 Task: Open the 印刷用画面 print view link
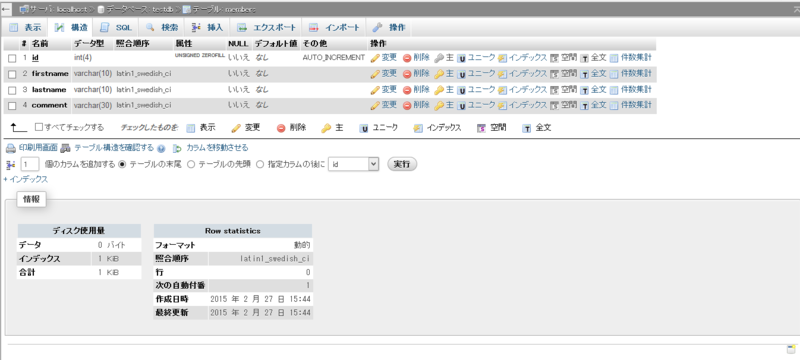(32, 148)
